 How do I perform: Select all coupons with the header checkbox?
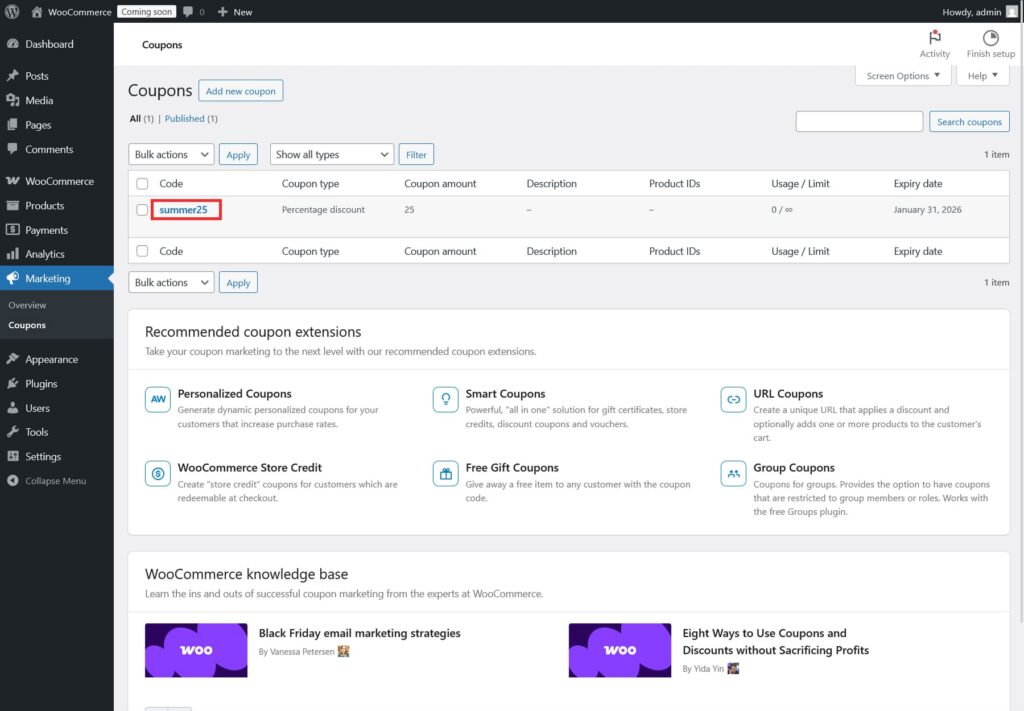tap(140, 183)
